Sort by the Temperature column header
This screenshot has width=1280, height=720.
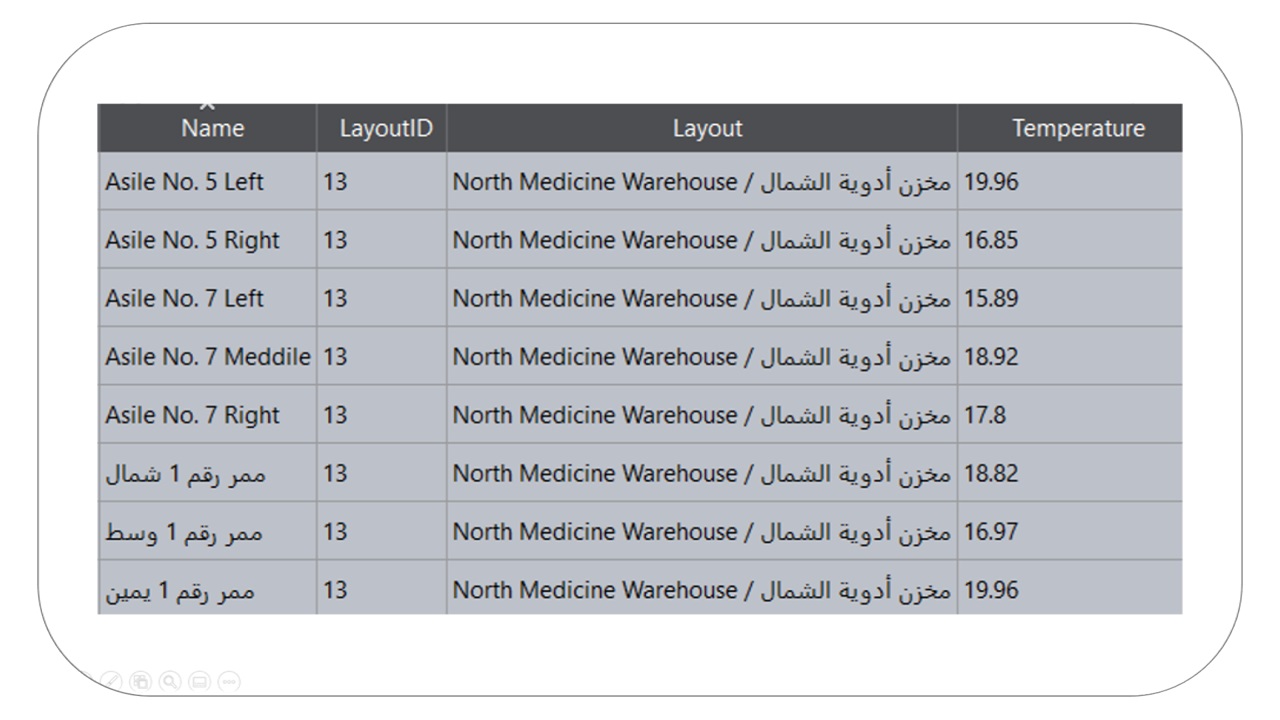click(1078, 128)
